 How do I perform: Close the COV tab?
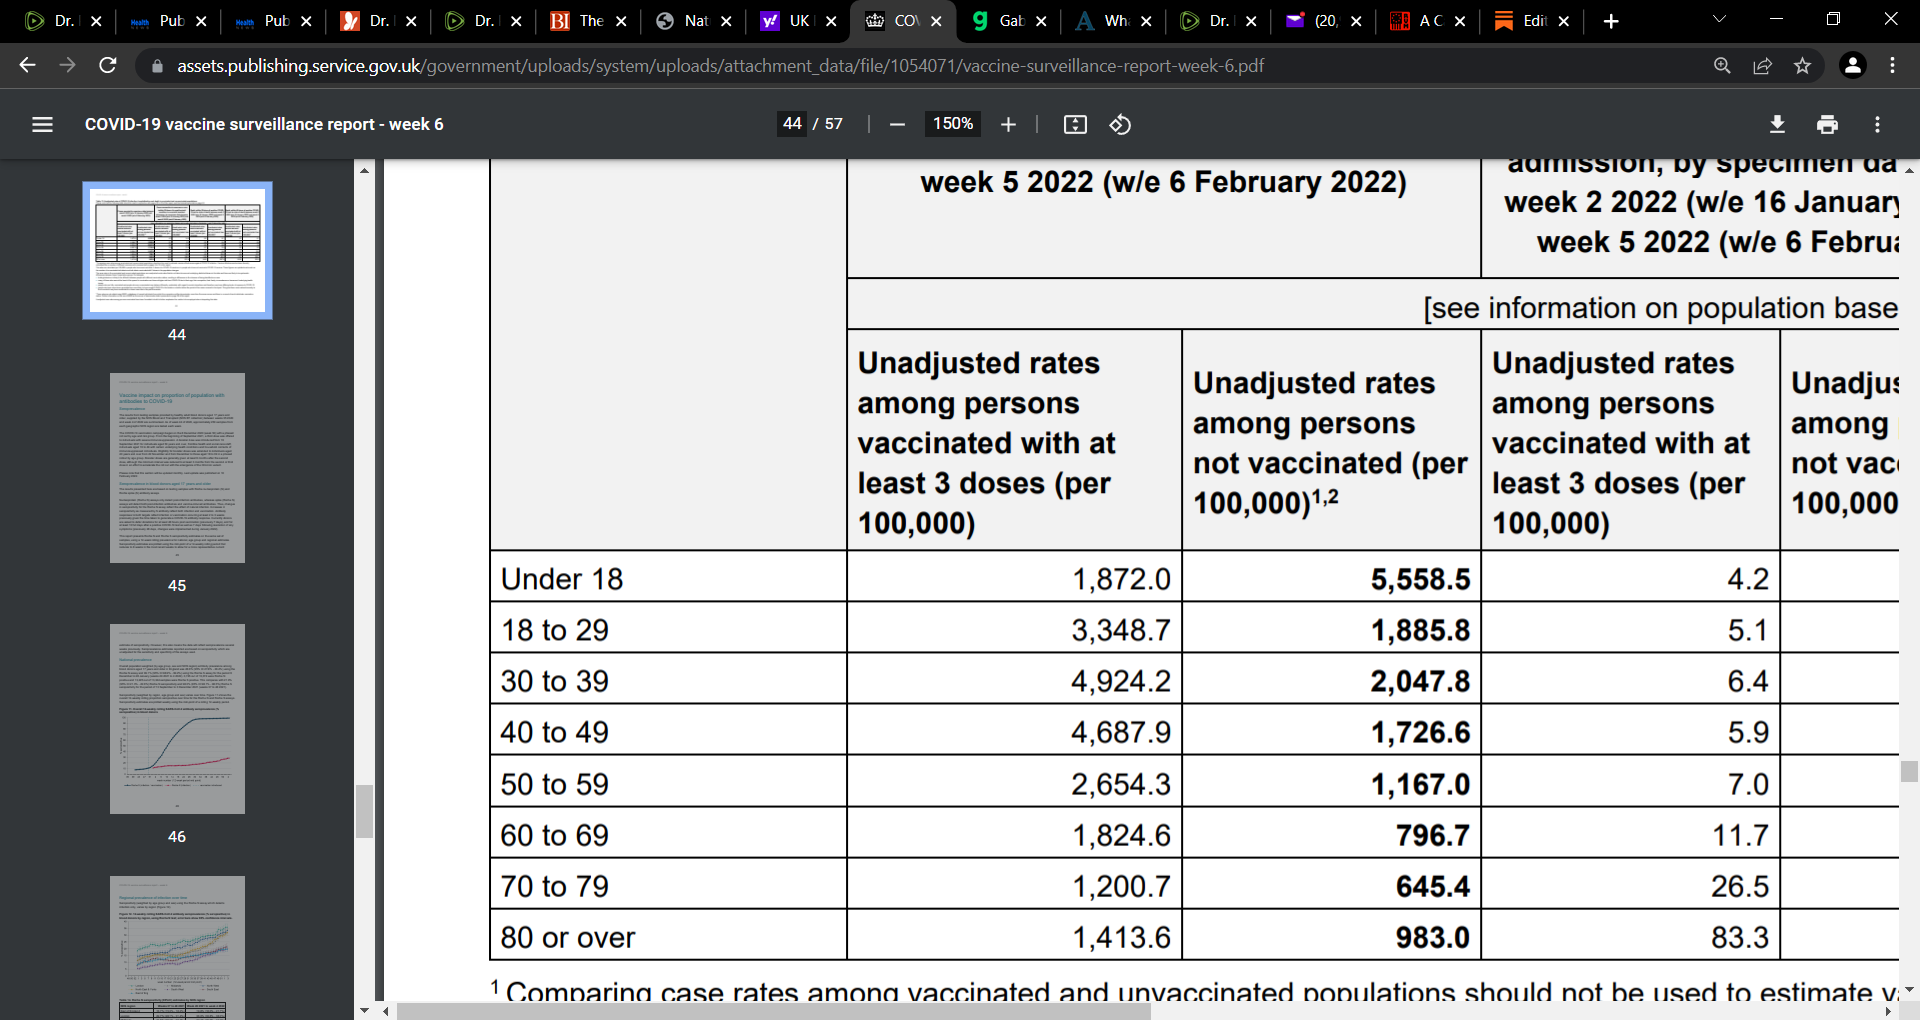(936, 21)
